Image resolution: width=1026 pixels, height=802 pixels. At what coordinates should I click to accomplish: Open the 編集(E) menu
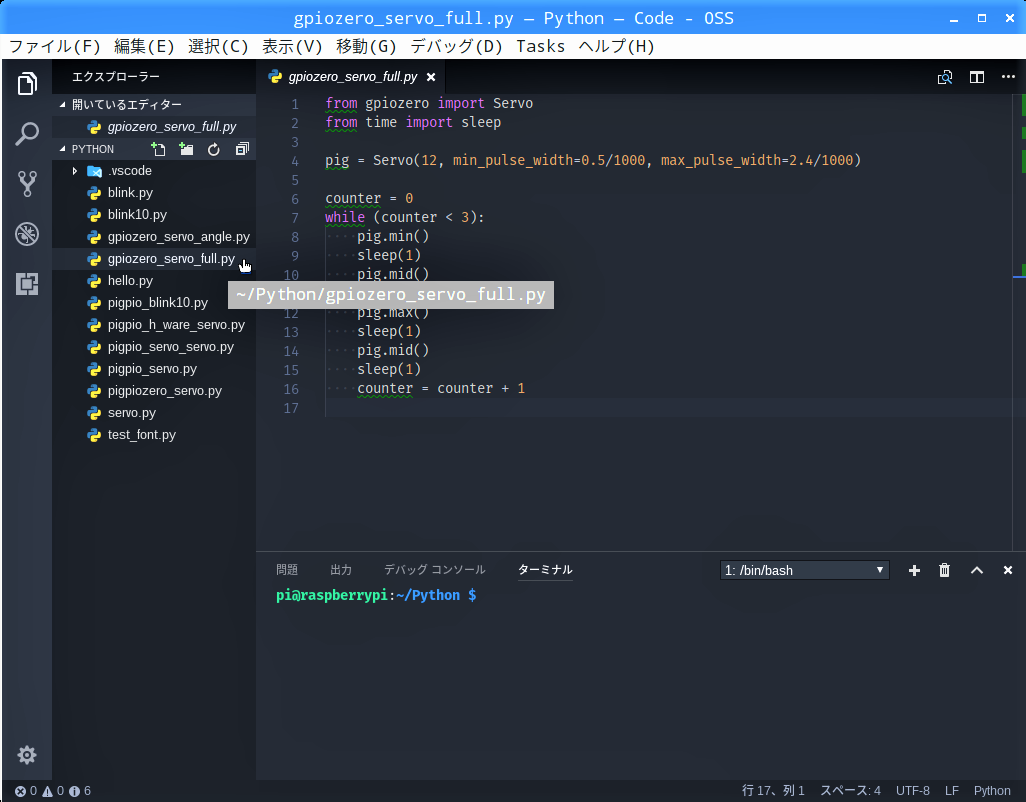144,46
